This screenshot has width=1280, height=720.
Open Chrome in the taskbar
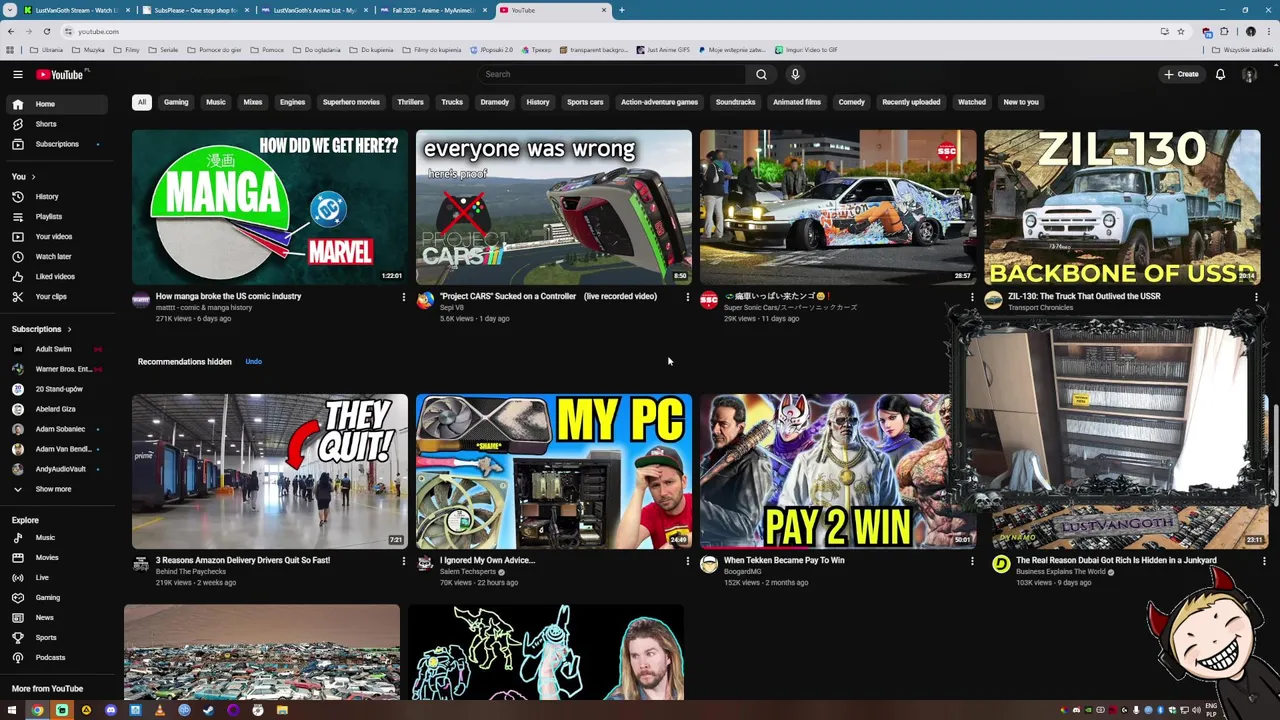click(x=37, y=710)
